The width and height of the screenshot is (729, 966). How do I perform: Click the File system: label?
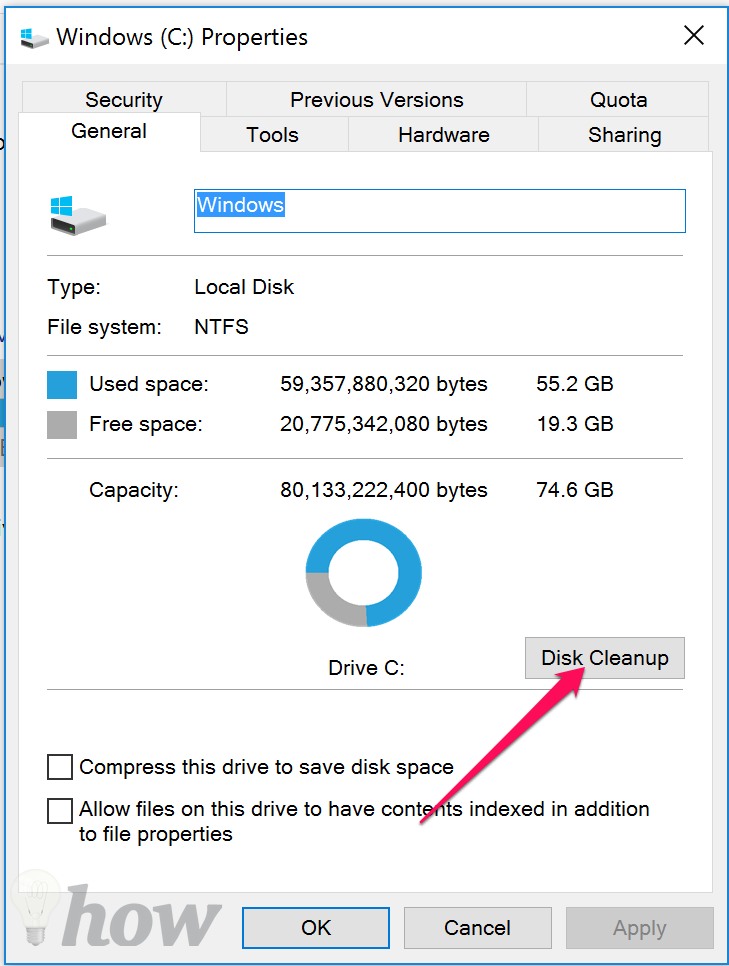click(104, 327)
